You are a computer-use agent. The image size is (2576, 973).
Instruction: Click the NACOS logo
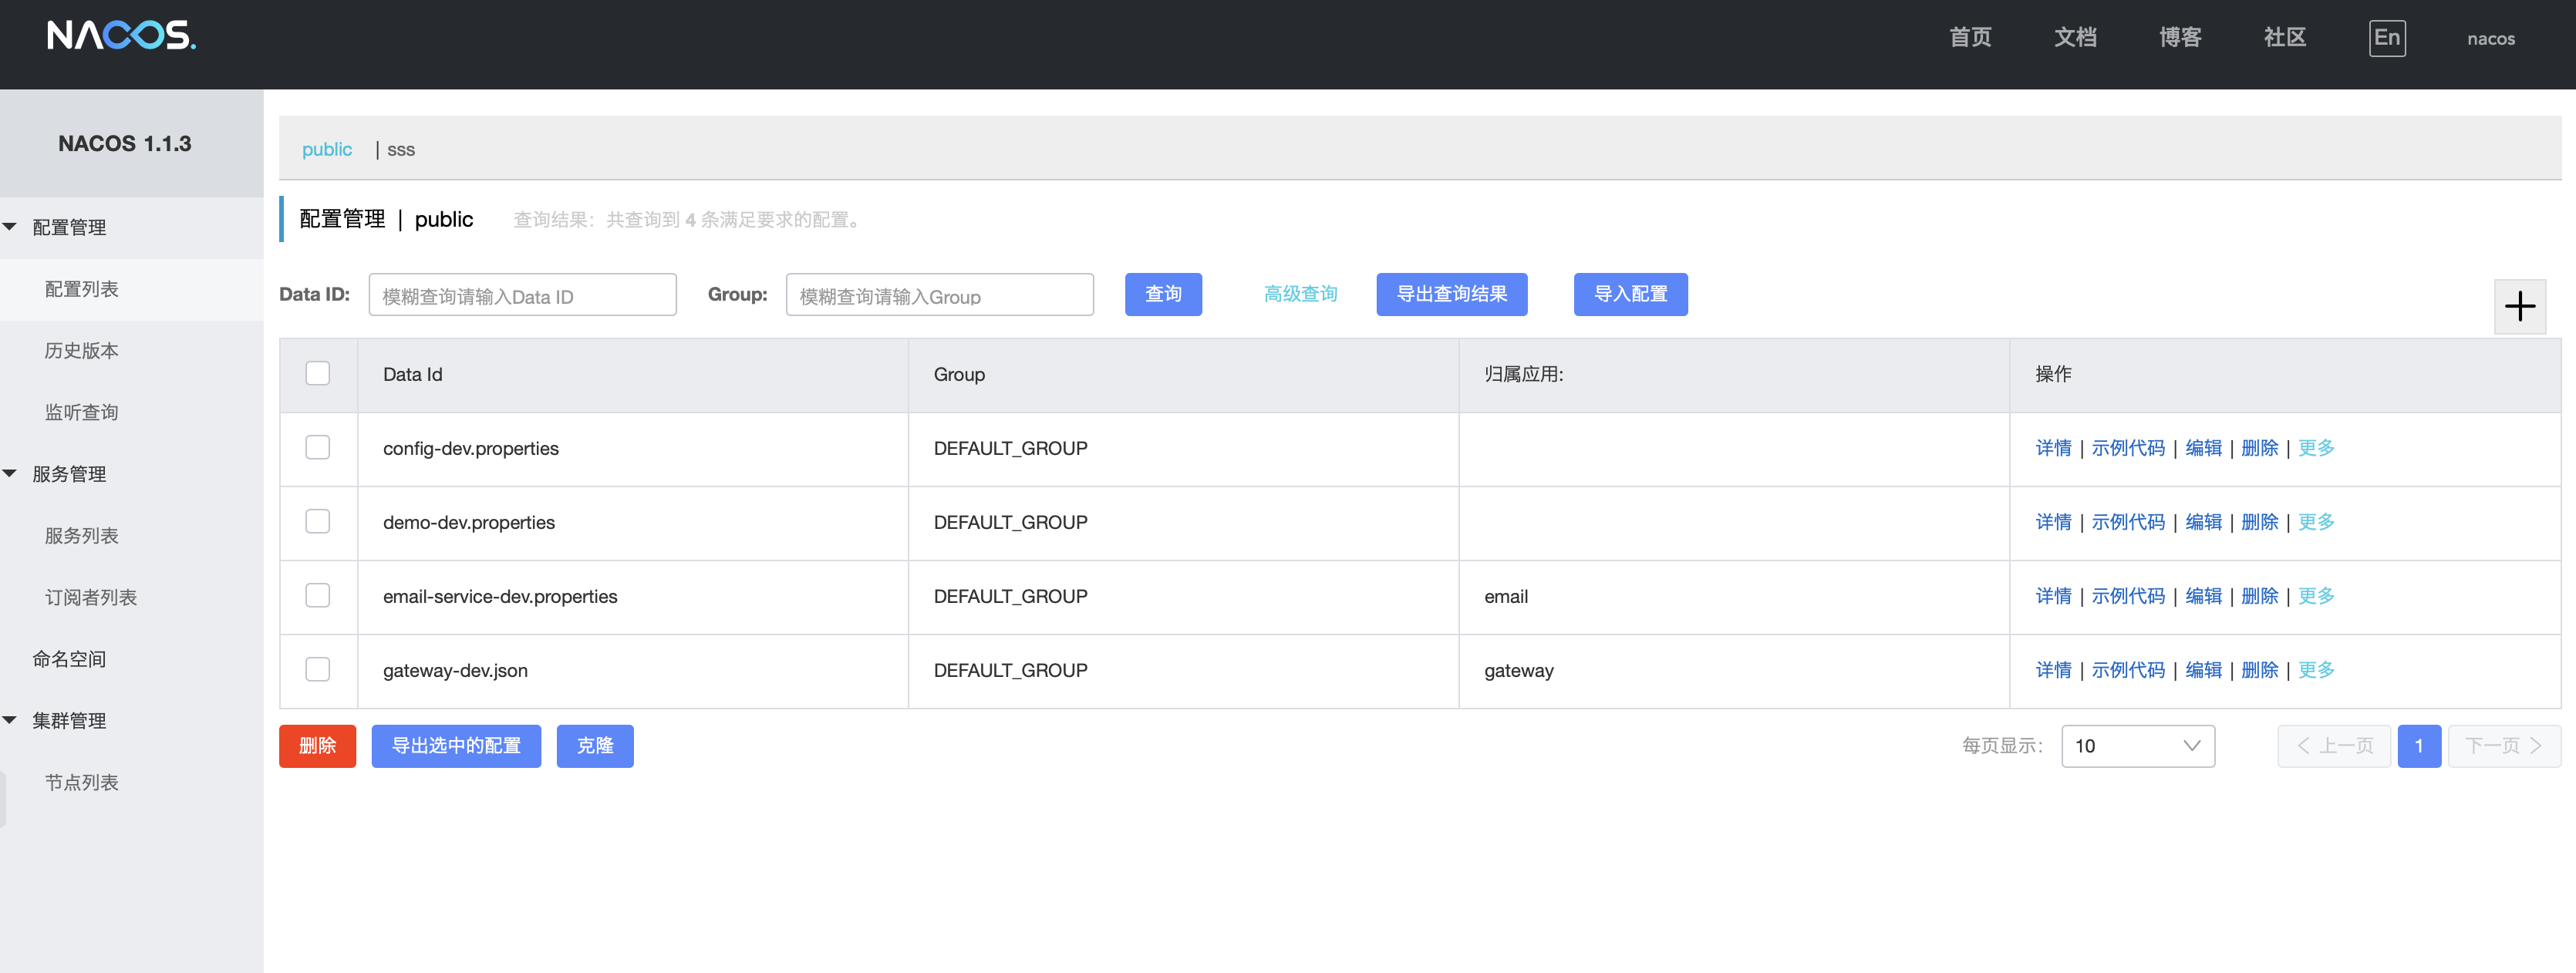[x=121, y=36]
